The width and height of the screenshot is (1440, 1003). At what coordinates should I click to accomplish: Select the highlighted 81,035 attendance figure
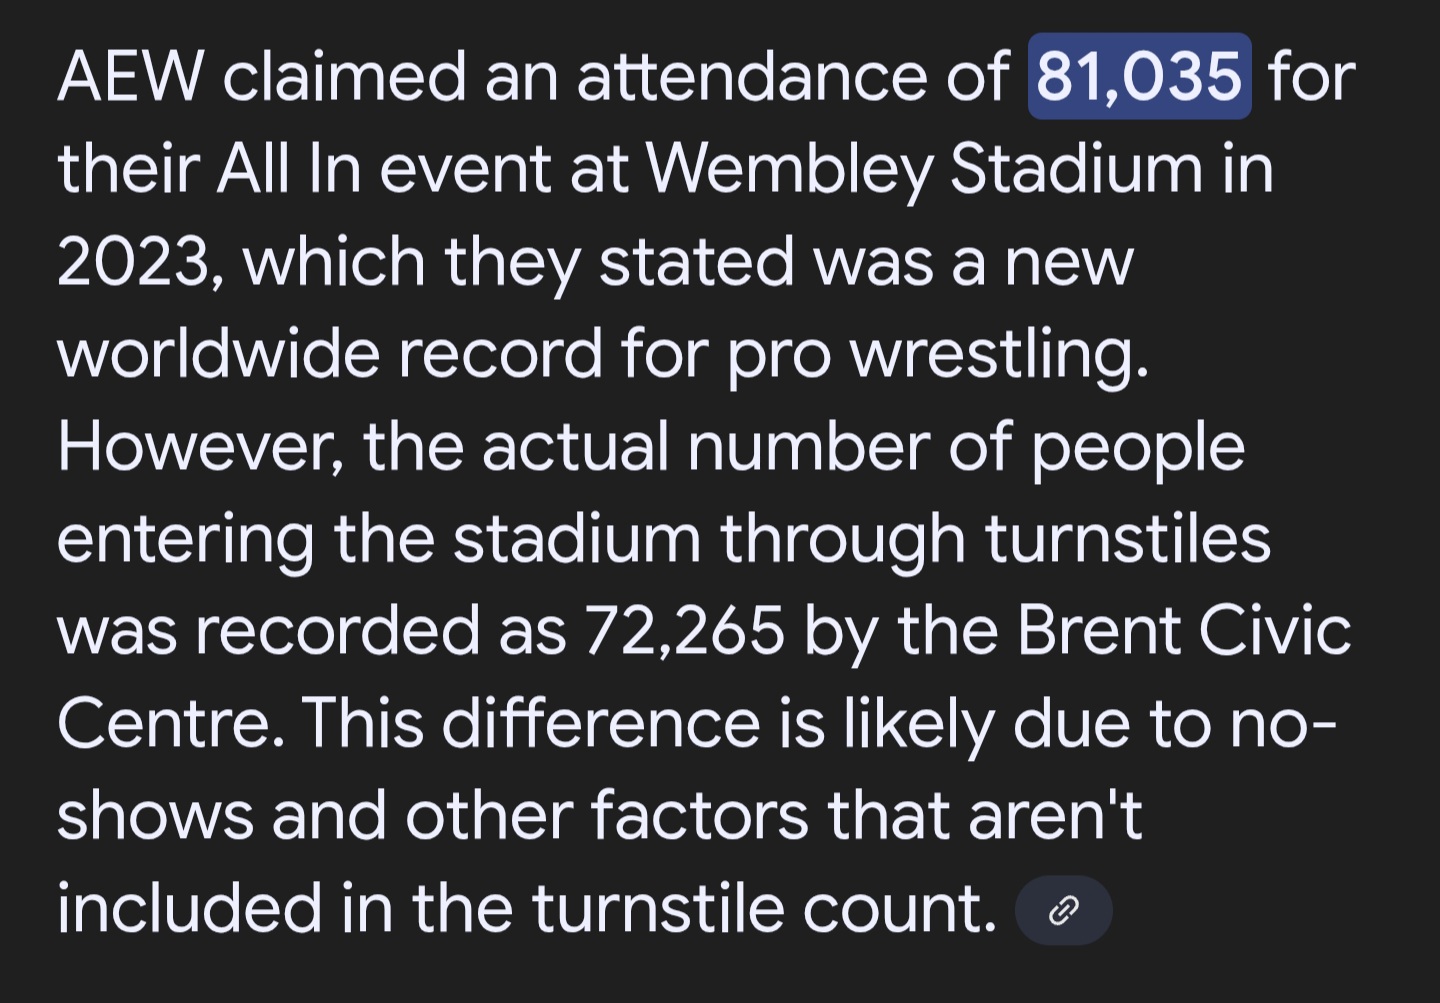point(1140,76)
